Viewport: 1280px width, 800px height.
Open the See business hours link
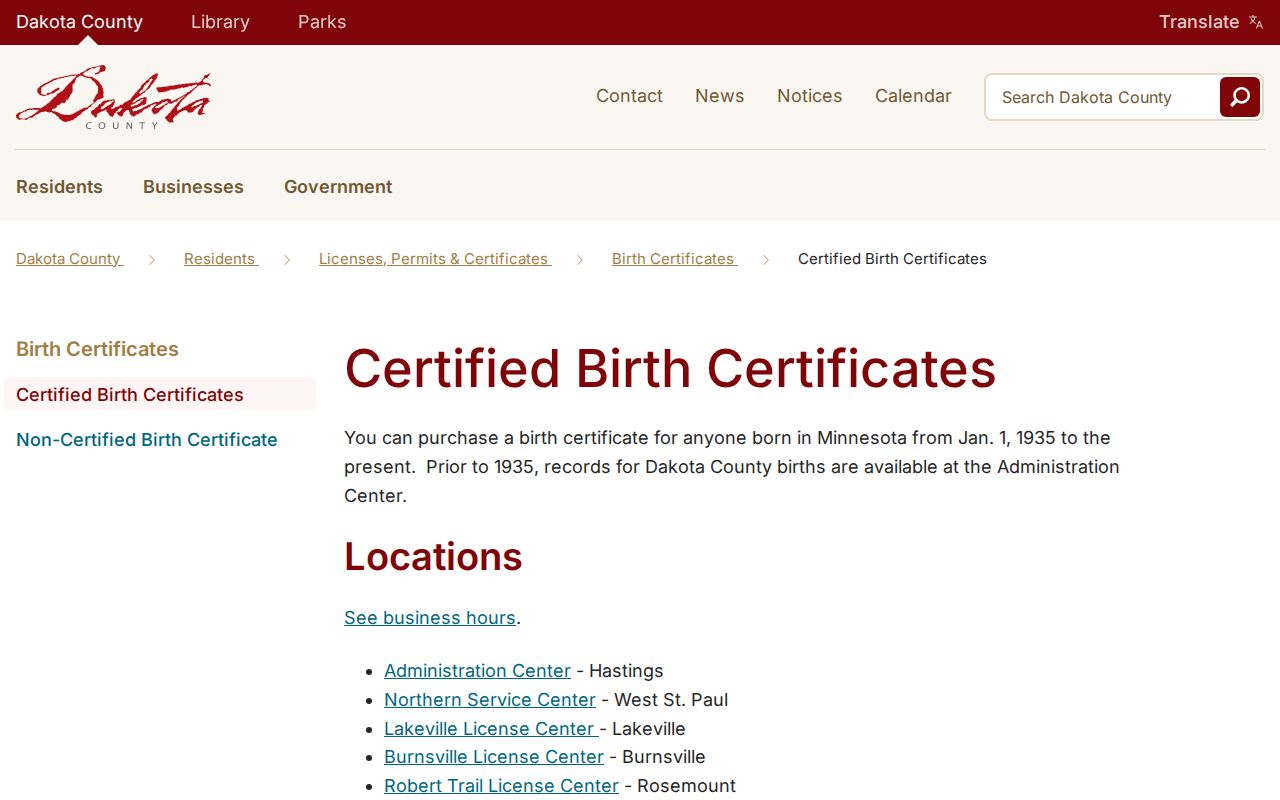[430, 618]
